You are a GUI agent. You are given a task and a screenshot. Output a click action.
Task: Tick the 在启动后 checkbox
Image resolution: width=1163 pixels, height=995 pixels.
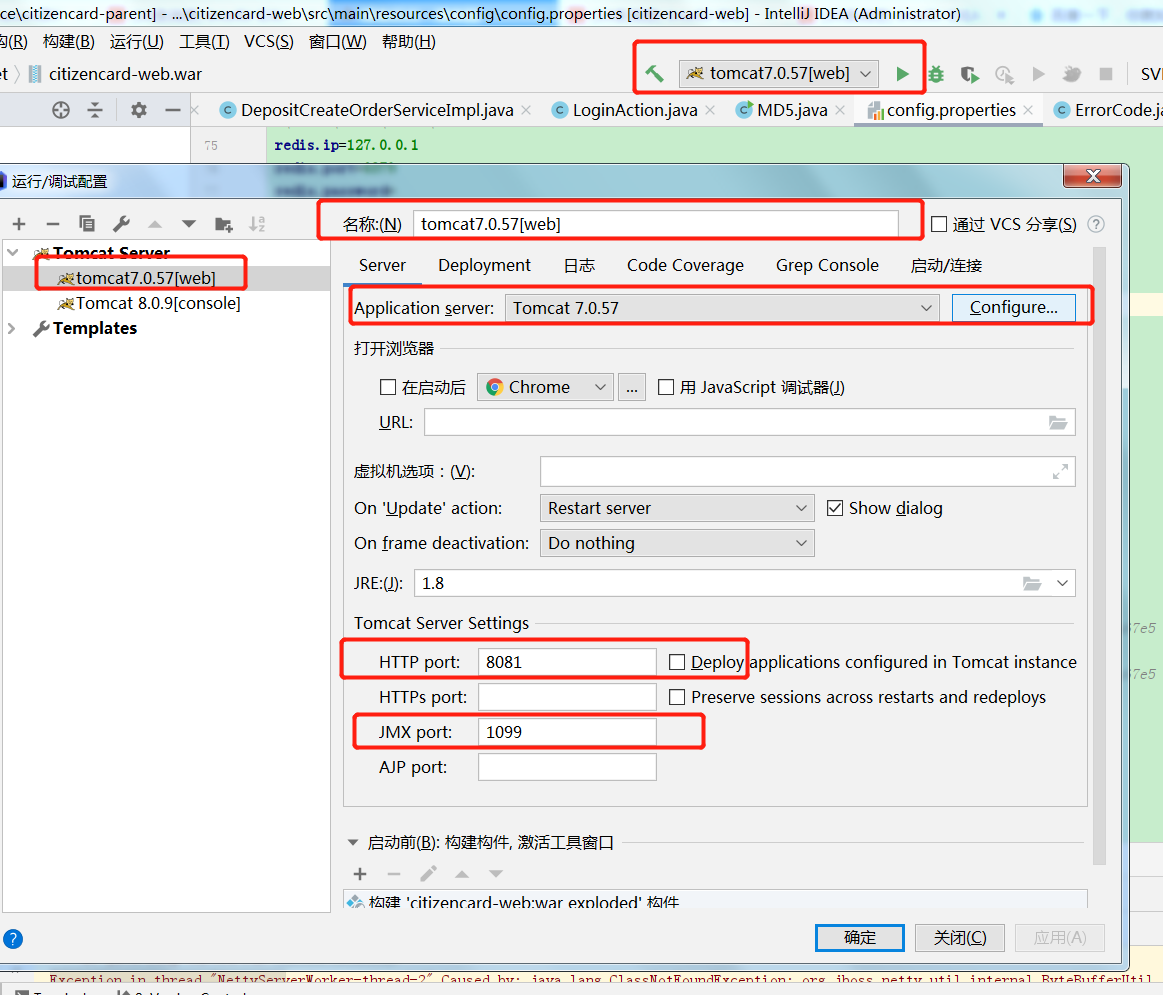[x=387, y=387]
